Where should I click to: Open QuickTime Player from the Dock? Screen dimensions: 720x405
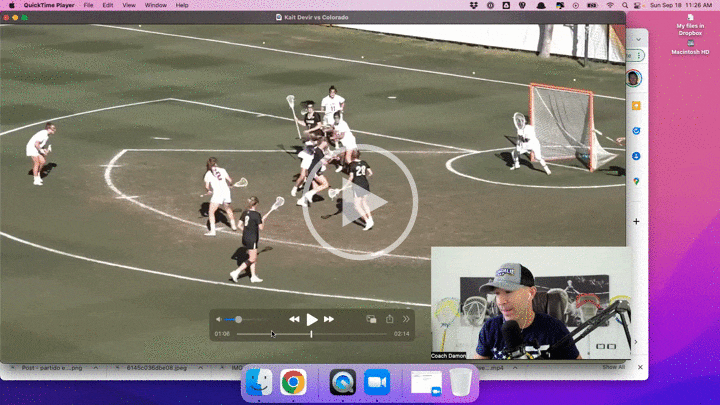point(343,382)
